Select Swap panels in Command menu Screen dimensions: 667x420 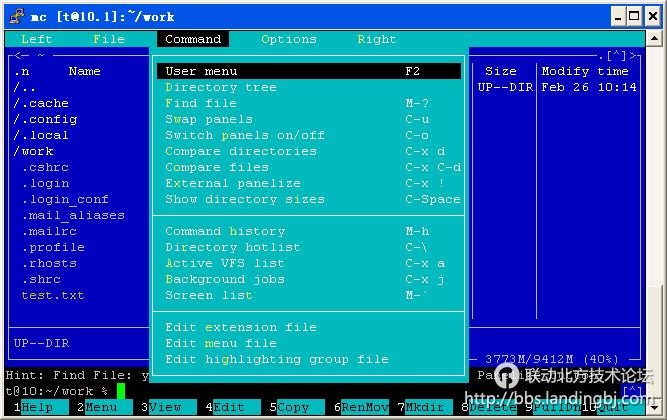209,119
